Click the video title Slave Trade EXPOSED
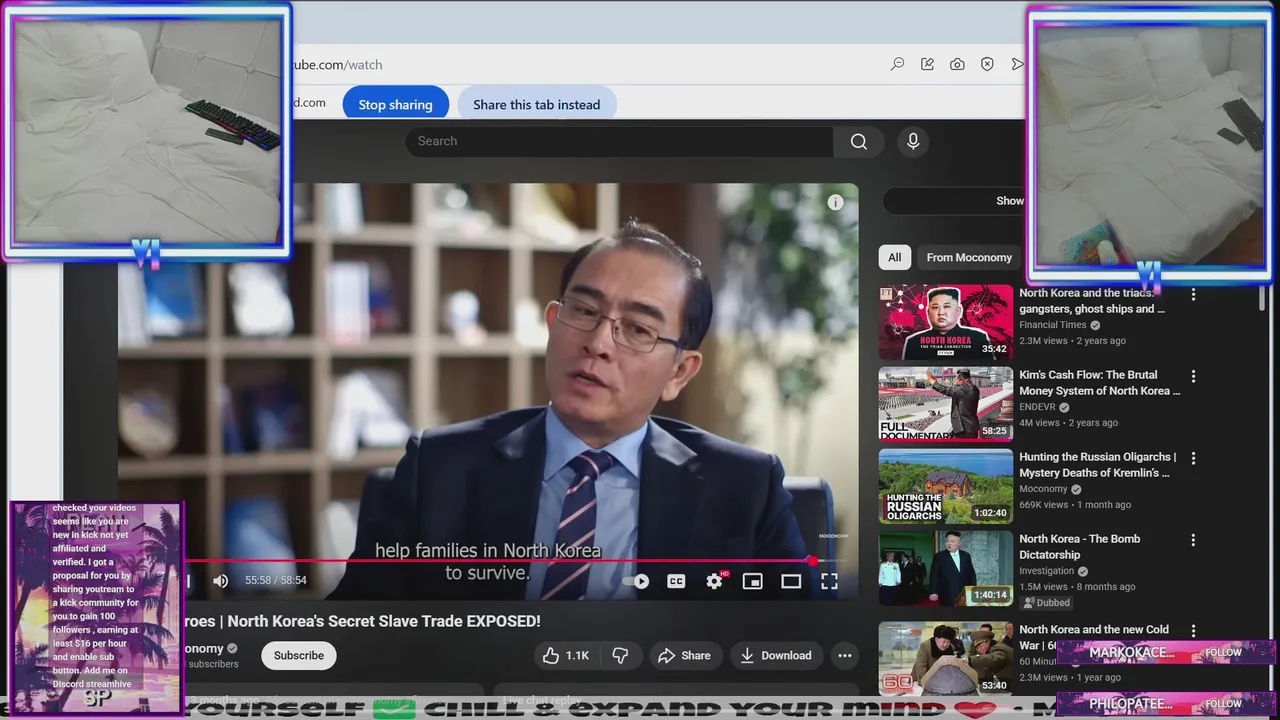 point(361,621)
